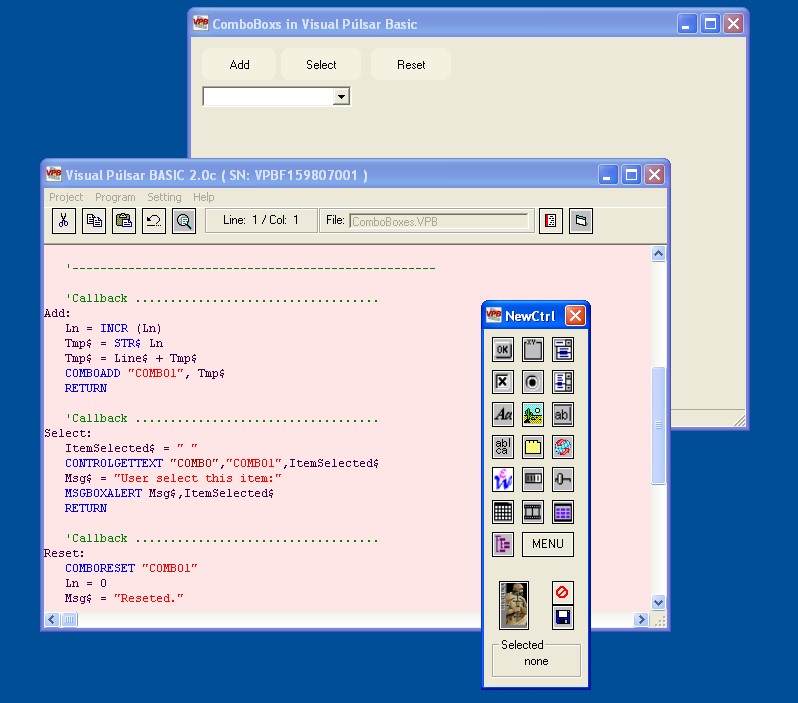Open the Setting menu
The width and height of the screenshot is (798, 703).
164,197
